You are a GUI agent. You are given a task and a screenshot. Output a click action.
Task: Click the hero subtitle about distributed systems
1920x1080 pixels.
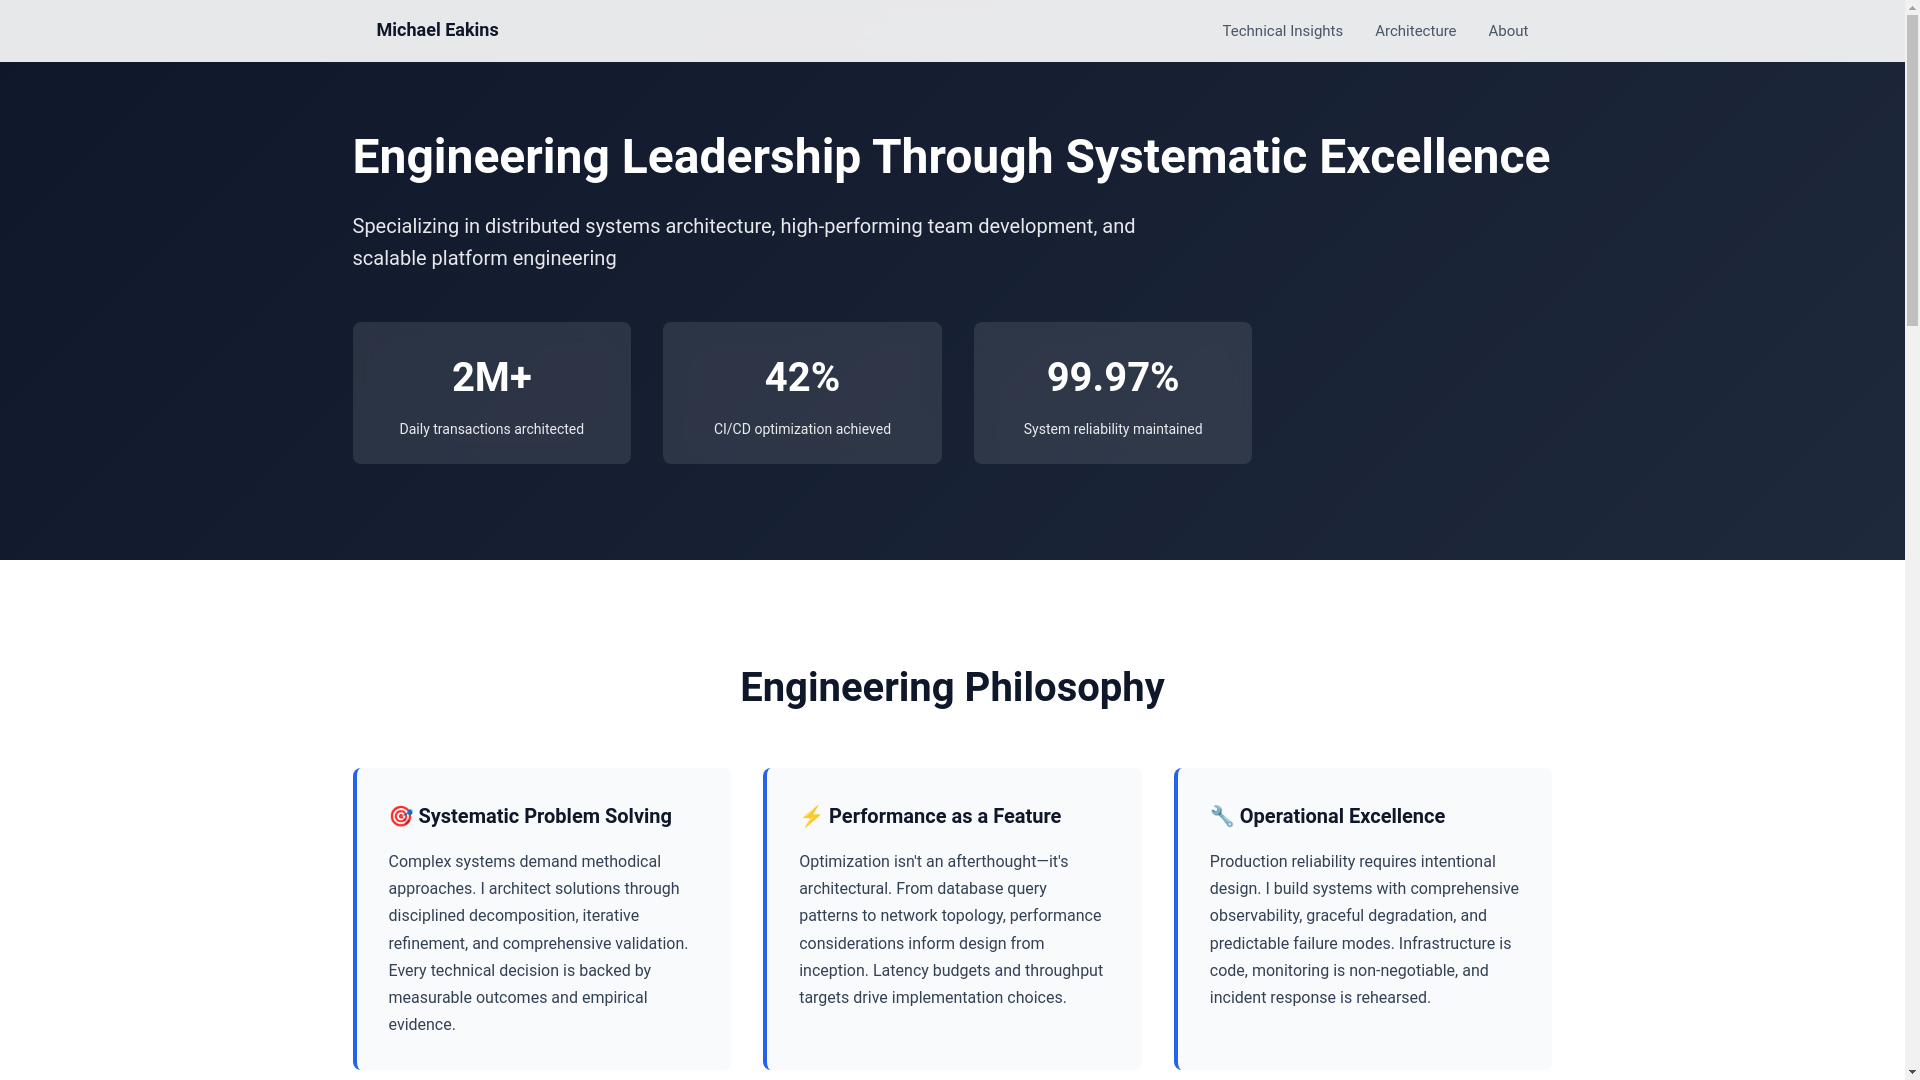click(743, 242)
